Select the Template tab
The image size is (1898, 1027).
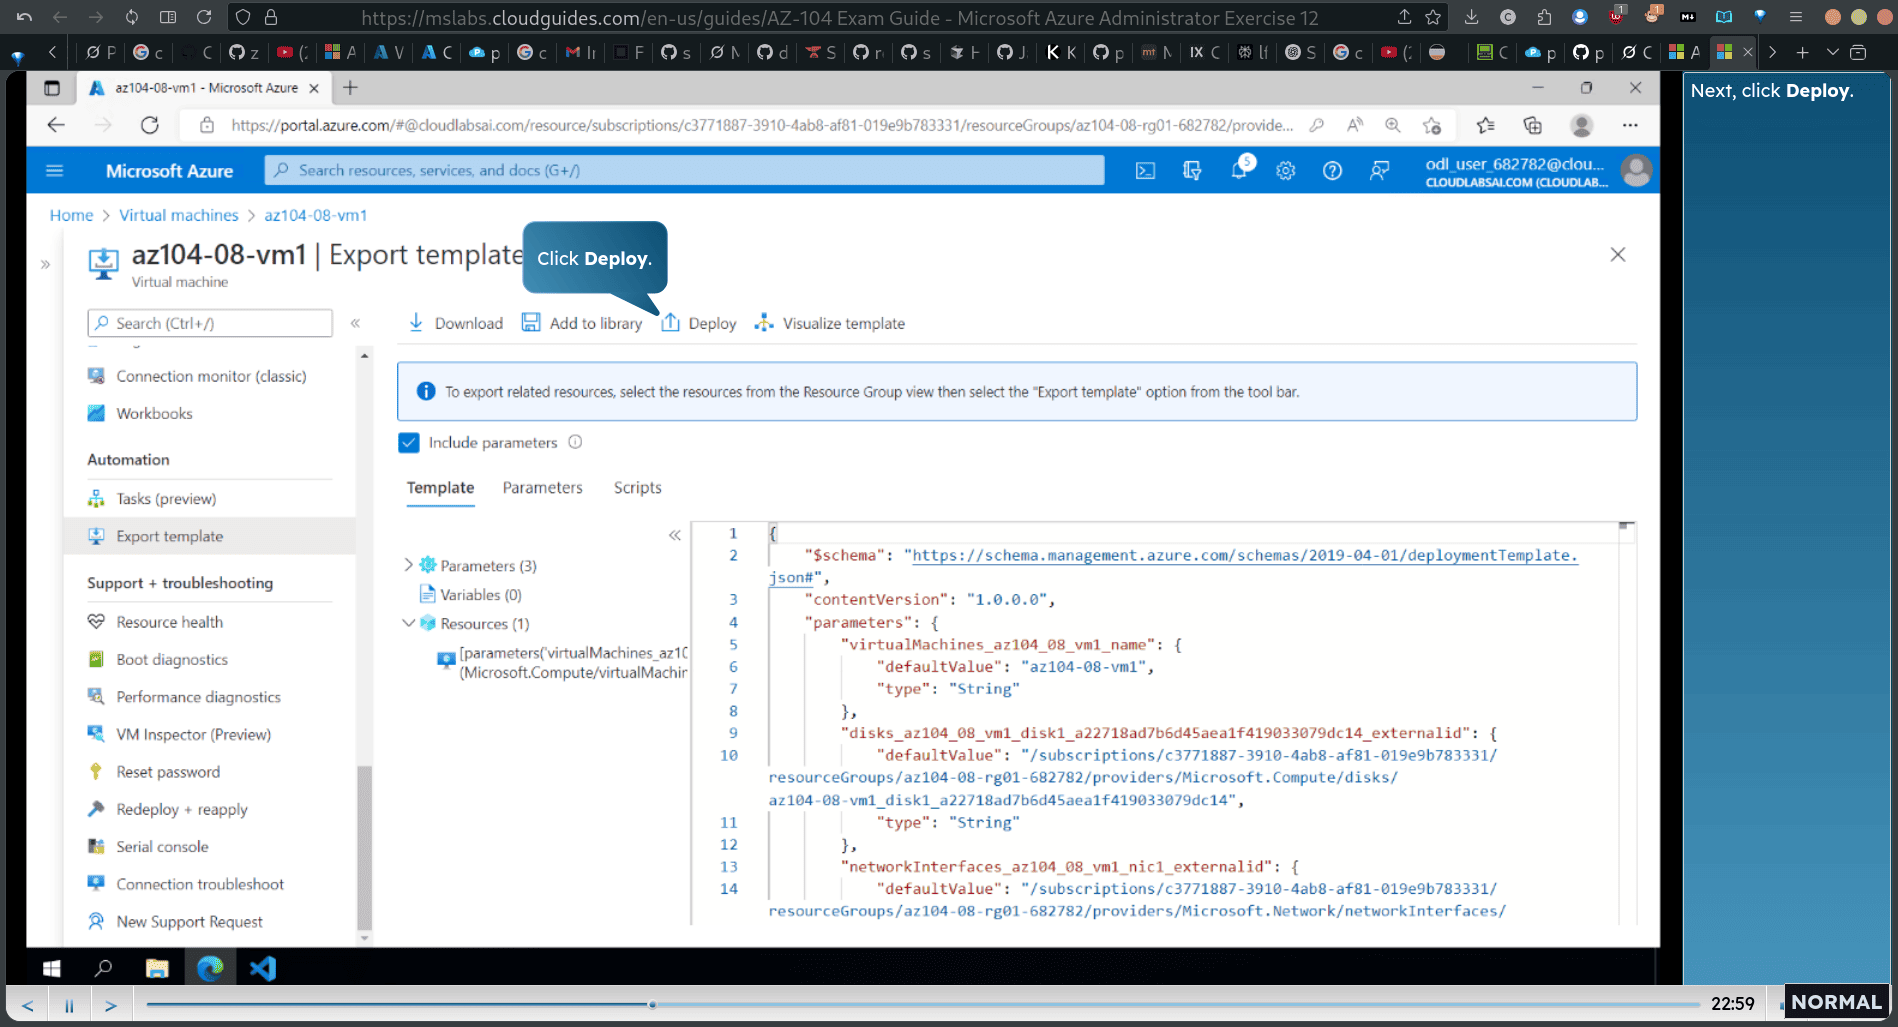point(440,488)
